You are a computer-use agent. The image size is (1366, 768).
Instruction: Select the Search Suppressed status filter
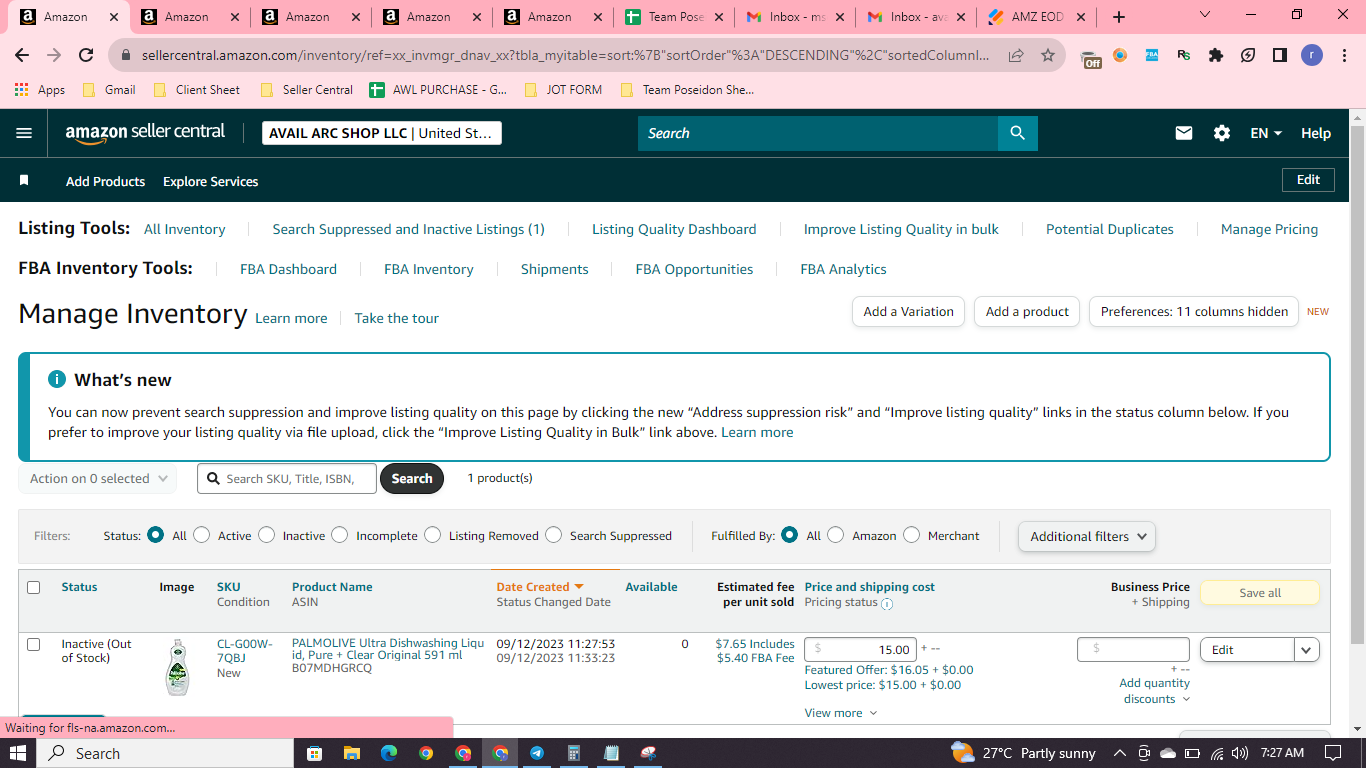tap(553, 535)
